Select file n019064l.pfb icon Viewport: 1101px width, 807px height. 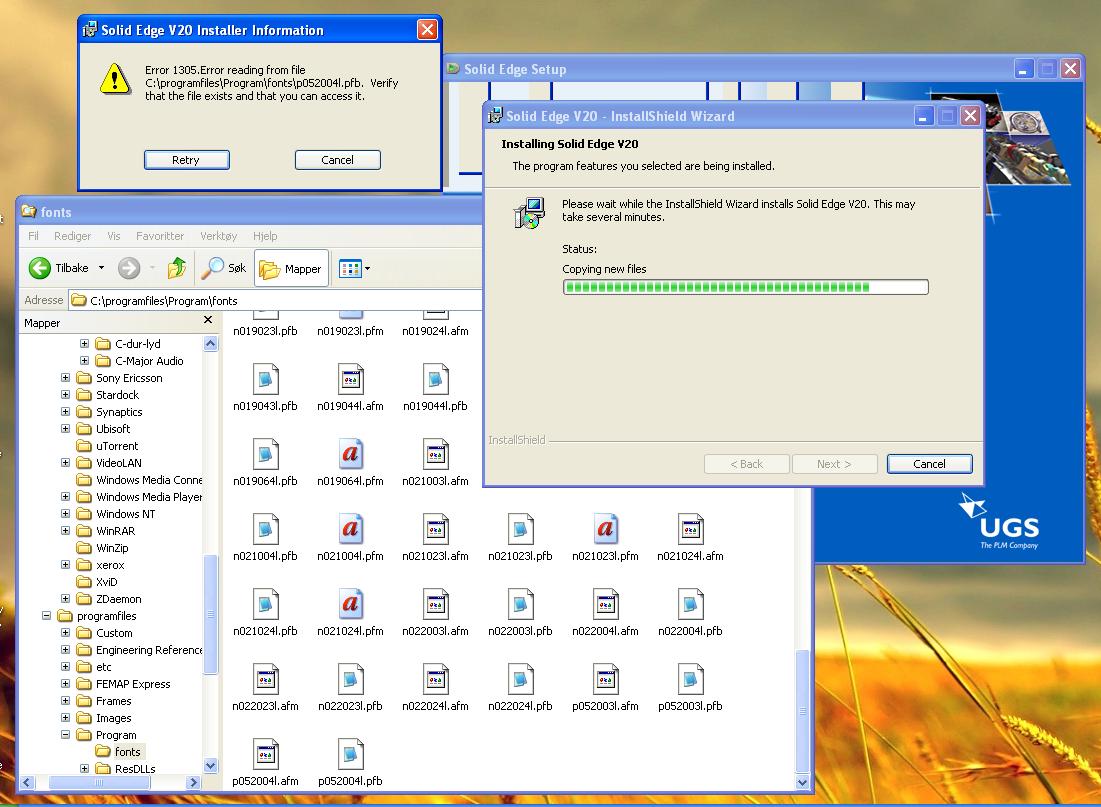coord(265,454)
